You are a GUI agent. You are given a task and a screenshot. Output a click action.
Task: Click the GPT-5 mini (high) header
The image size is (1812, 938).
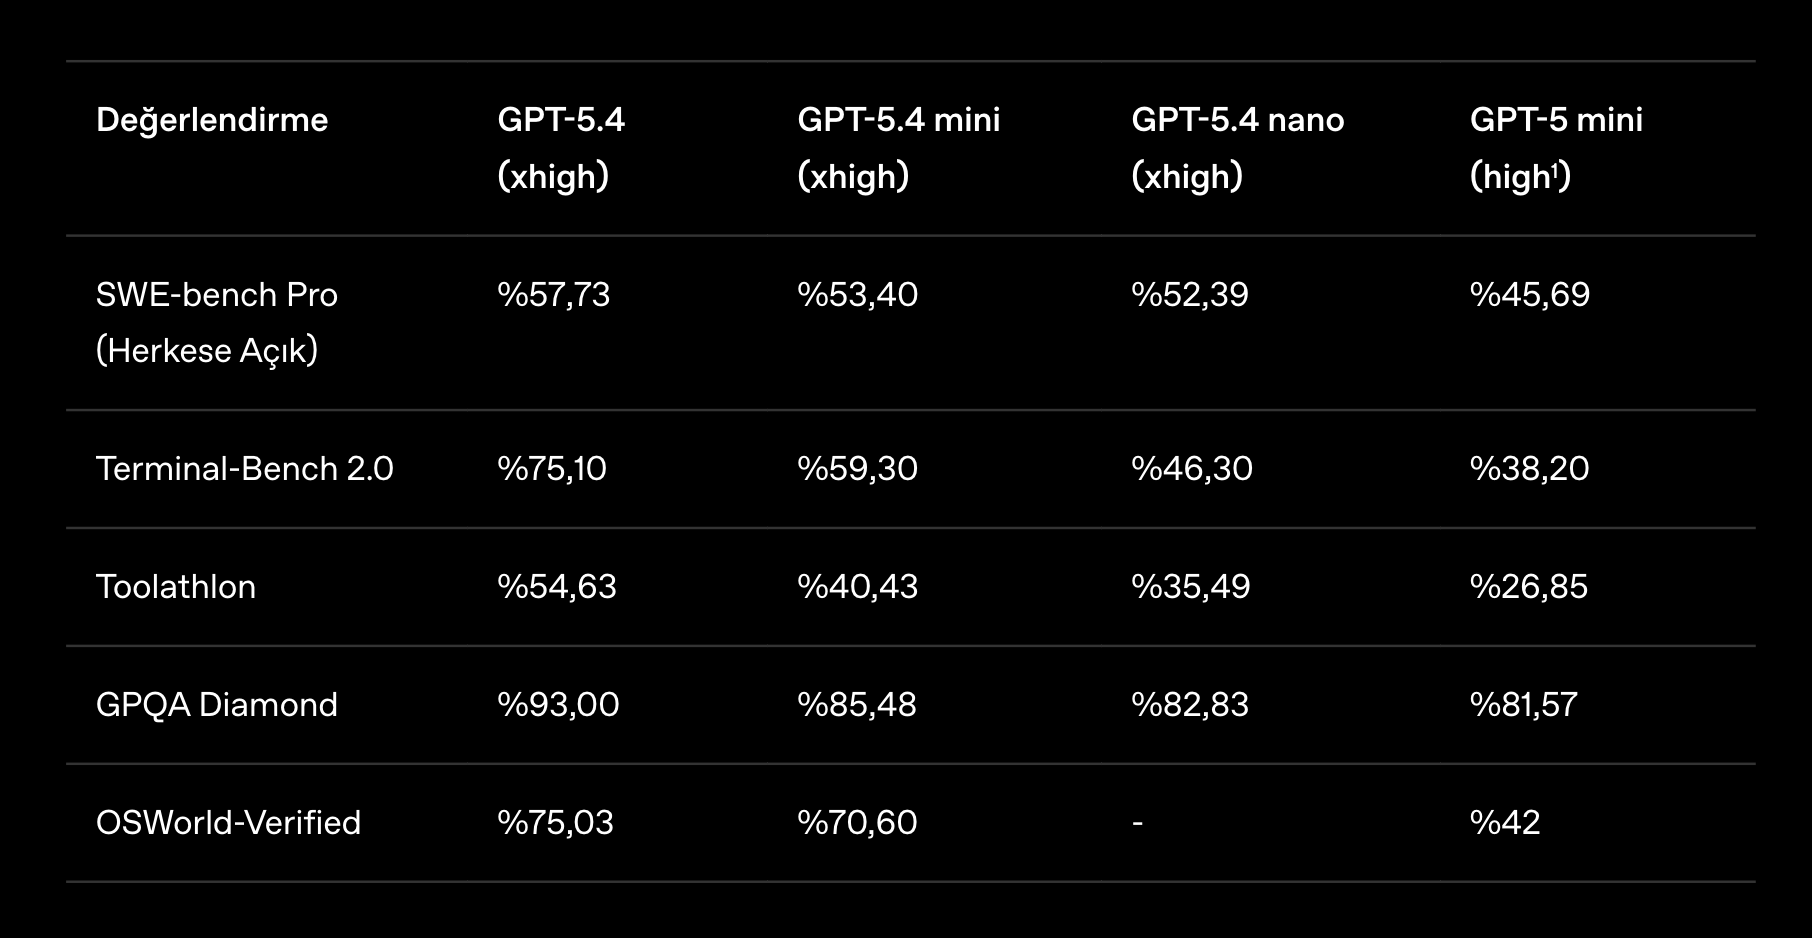coord(1555,147)
